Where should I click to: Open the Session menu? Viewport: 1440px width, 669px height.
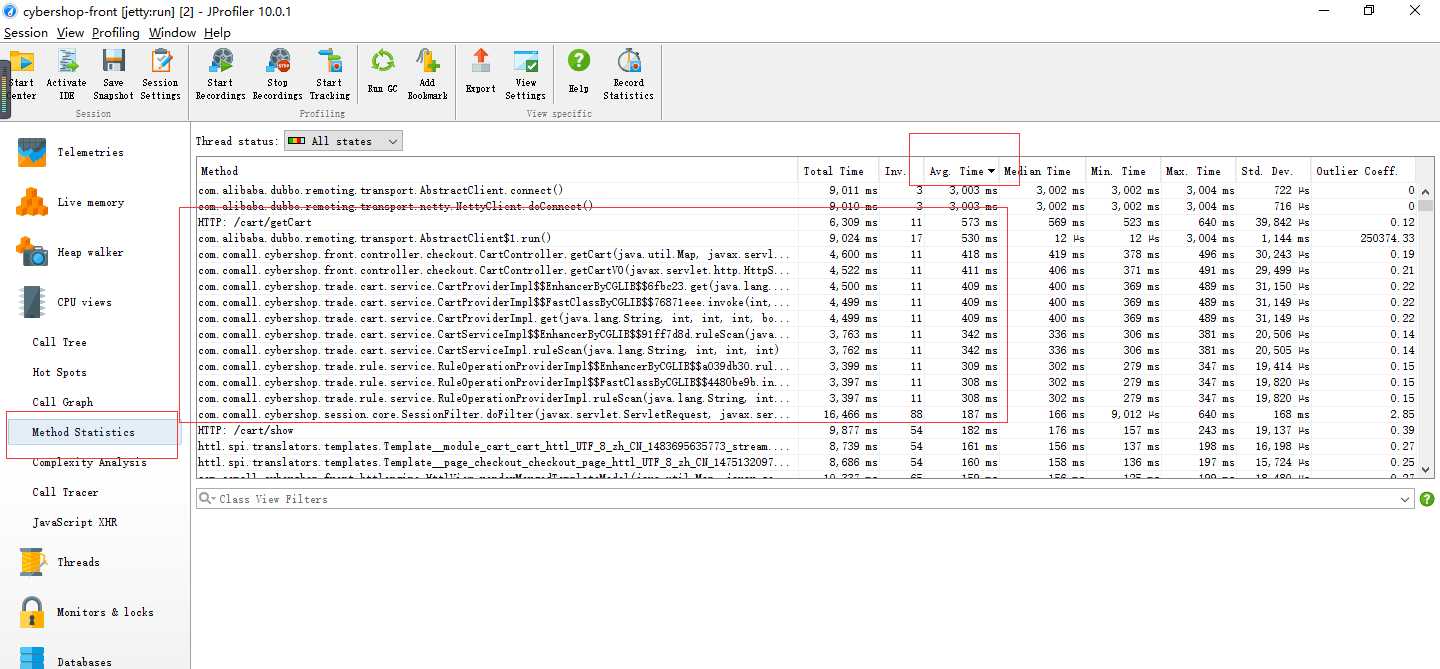pyautogui.click(x=26, y=33)
